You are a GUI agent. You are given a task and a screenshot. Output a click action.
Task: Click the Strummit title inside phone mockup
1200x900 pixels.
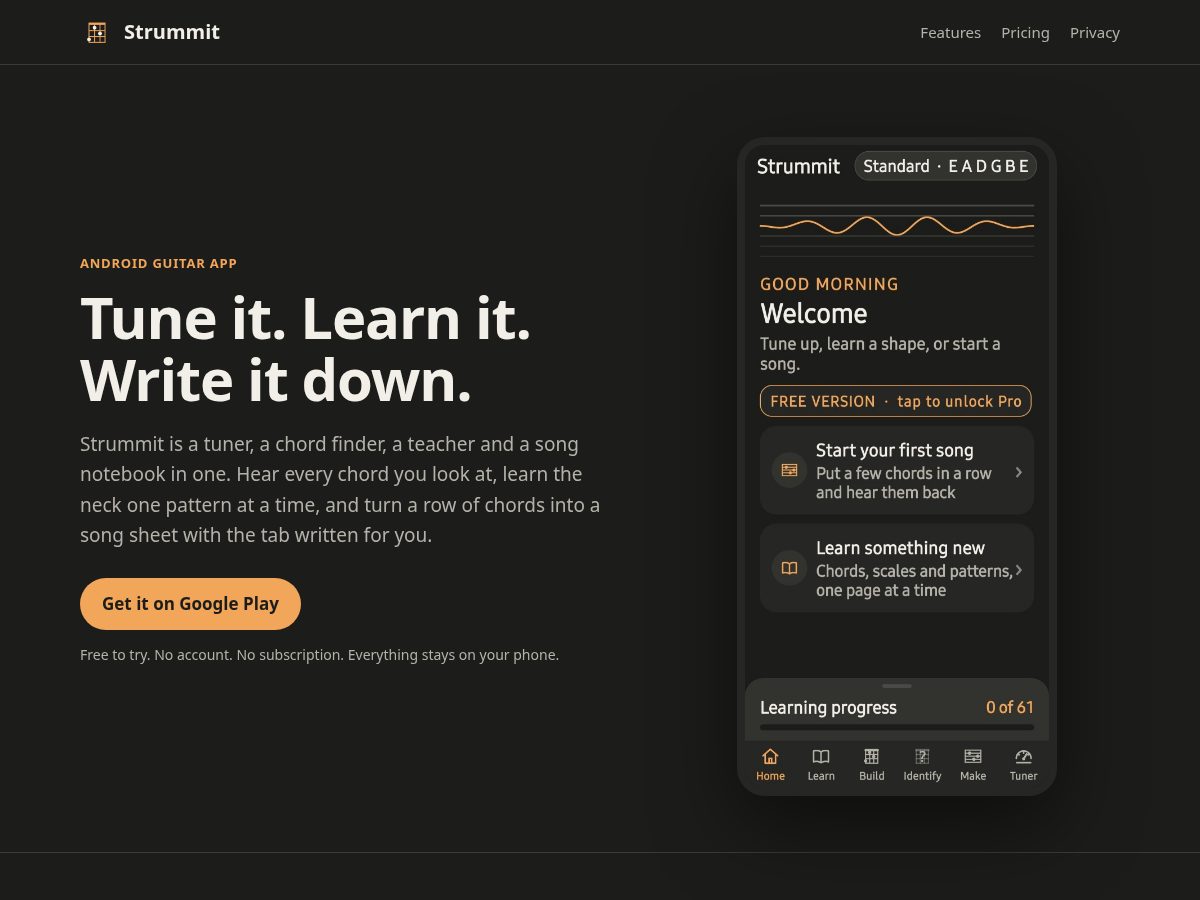798,166
